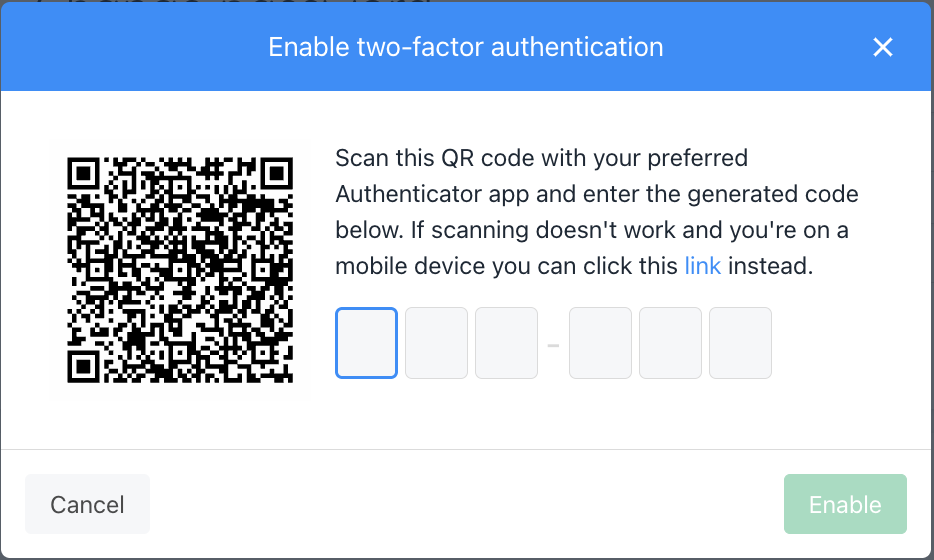Select the fifth digit code box
This screenshot has height=560, width=934.
coord(670,343)
